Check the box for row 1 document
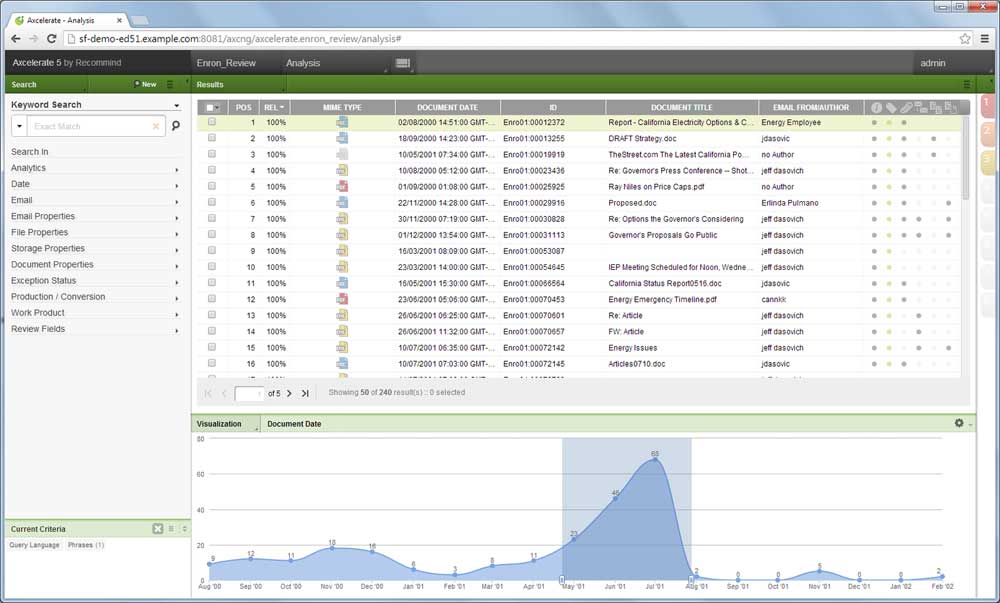Screen dimensions: 1000x603 click(212, 123)
